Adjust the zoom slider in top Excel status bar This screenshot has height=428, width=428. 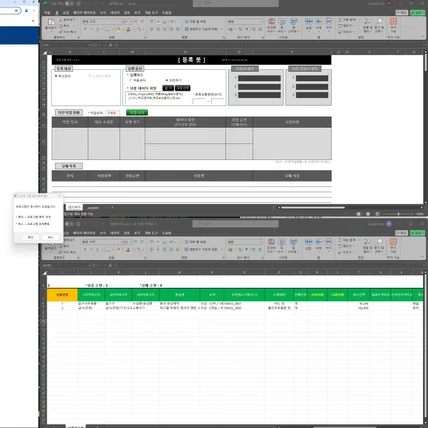(x=398, y=214)
